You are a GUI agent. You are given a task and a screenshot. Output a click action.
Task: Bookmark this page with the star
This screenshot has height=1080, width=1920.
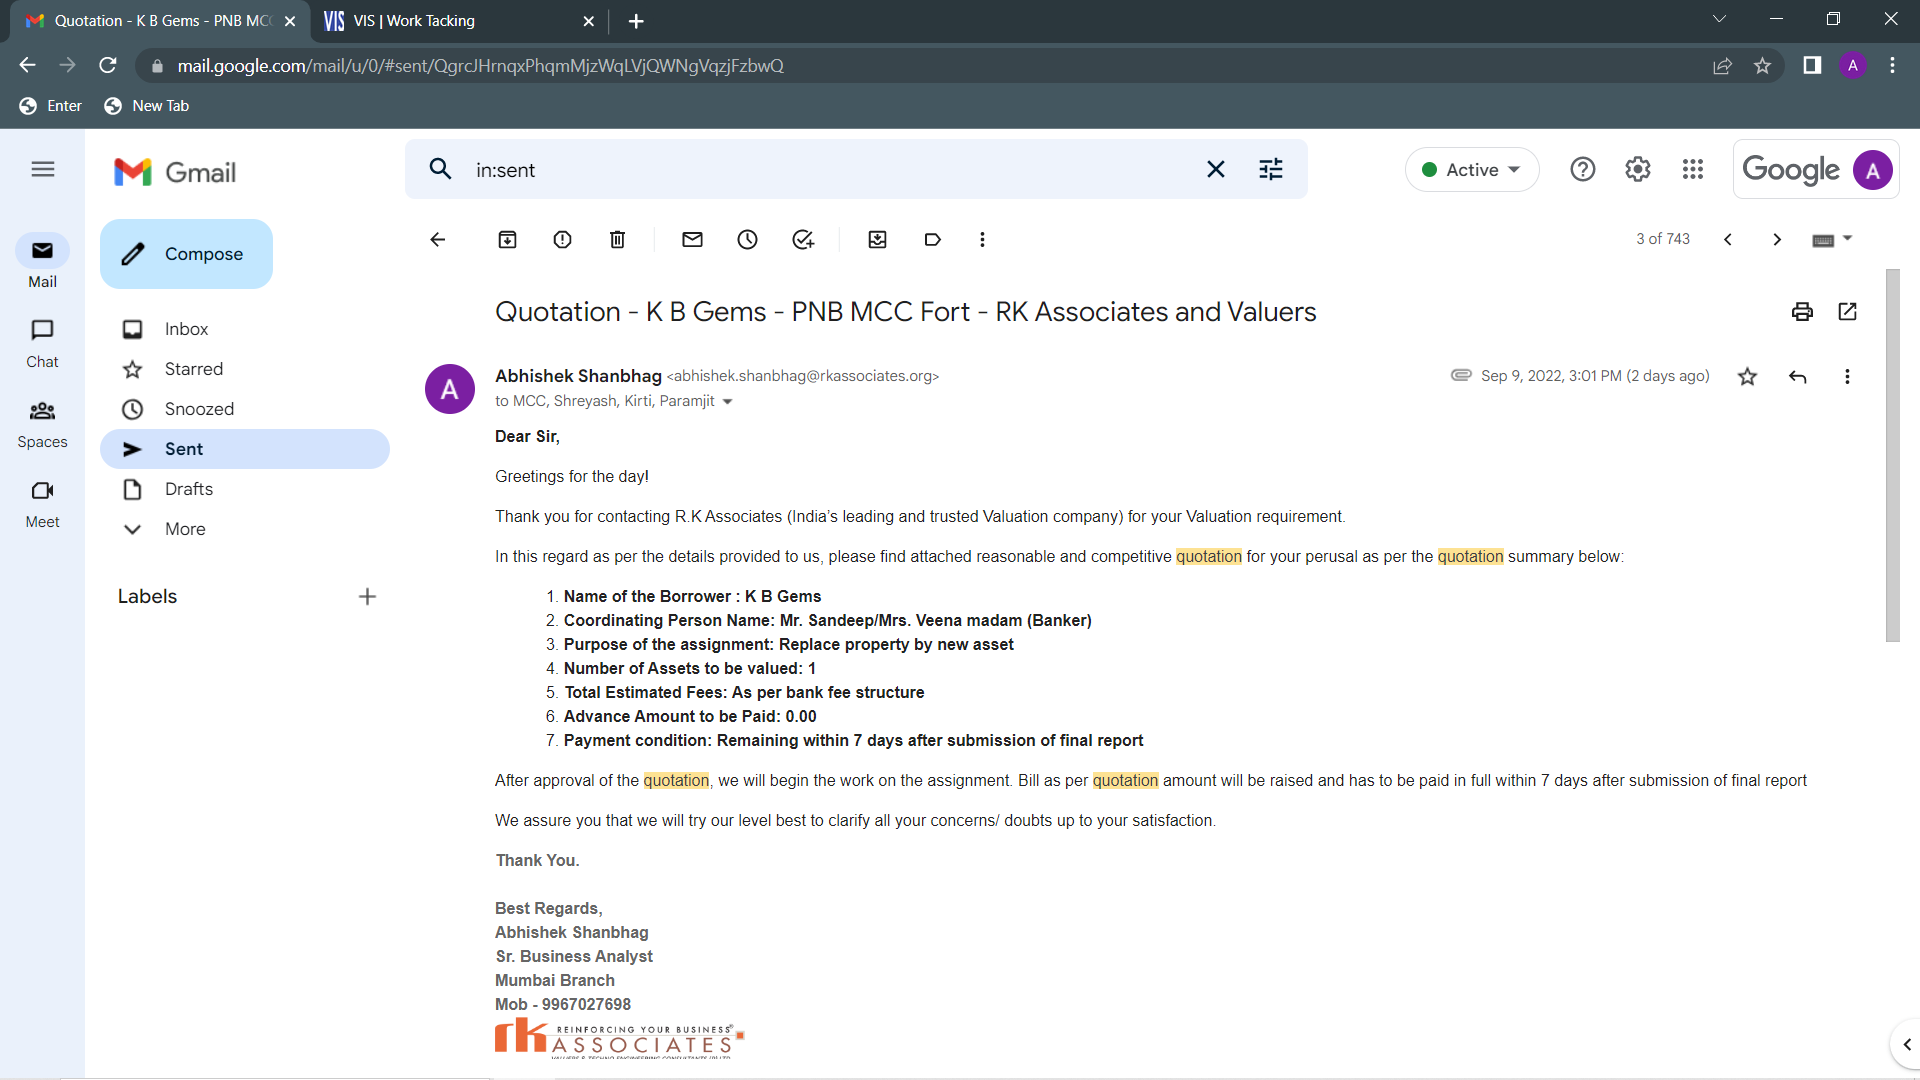point(1762,65)
